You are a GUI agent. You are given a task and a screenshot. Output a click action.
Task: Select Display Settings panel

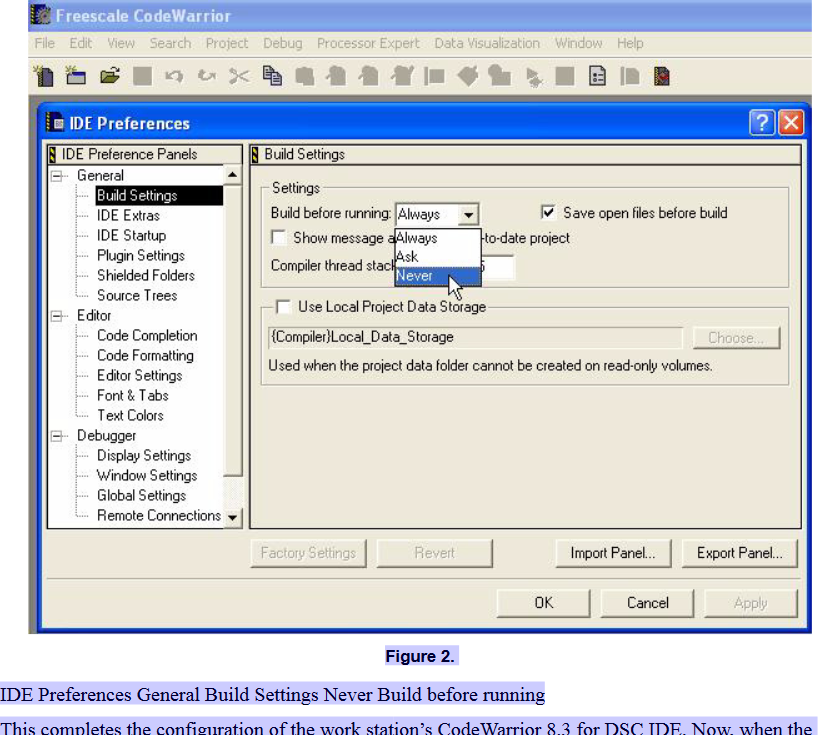[x=144, y=456]
